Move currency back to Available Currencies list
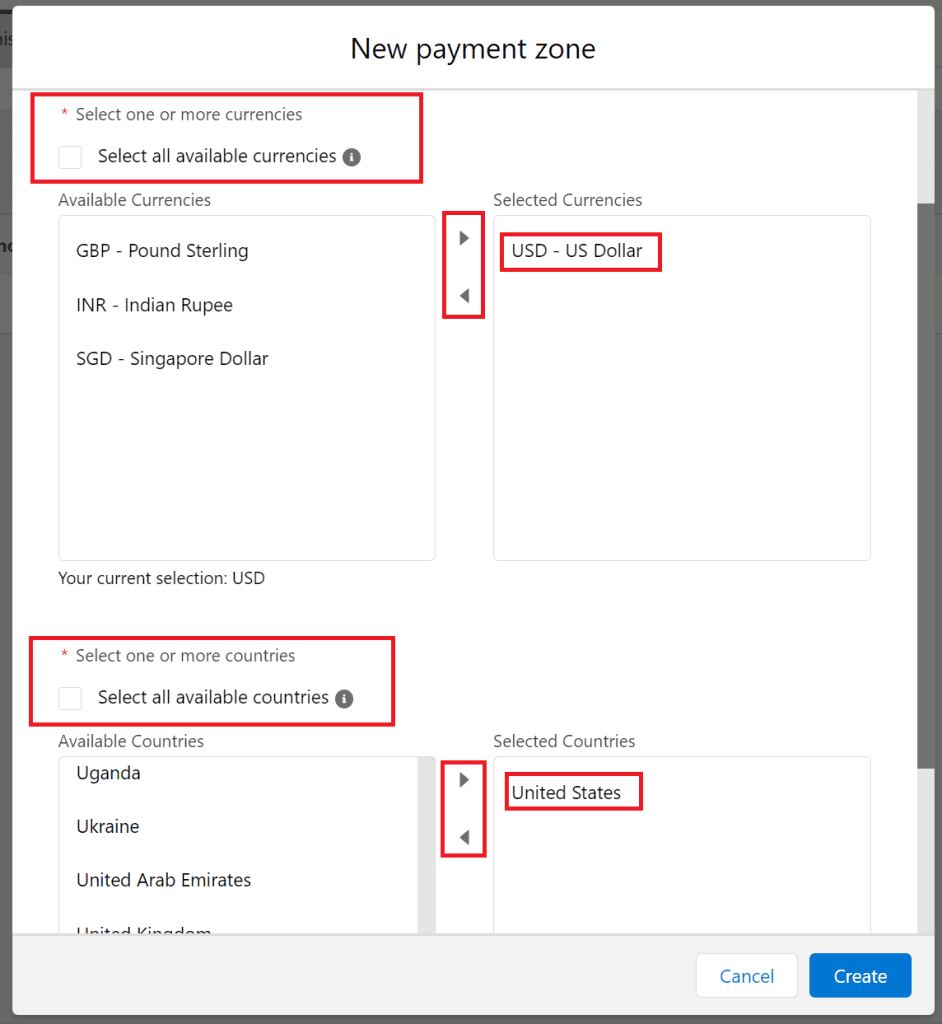Screen dimensions: 942x1024 464,296
